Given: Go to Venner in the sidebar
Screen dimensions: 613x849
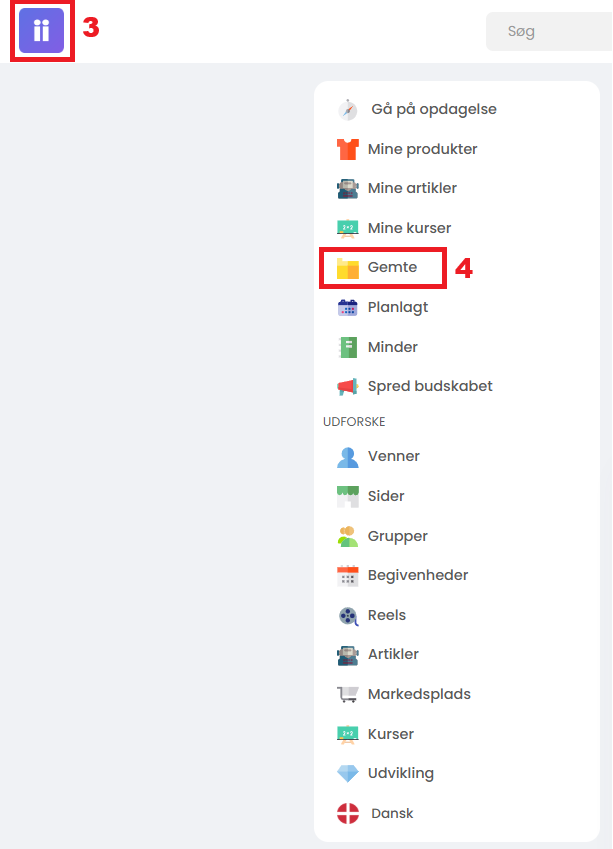Looking at the screenshot, I should tap(393, 456).
